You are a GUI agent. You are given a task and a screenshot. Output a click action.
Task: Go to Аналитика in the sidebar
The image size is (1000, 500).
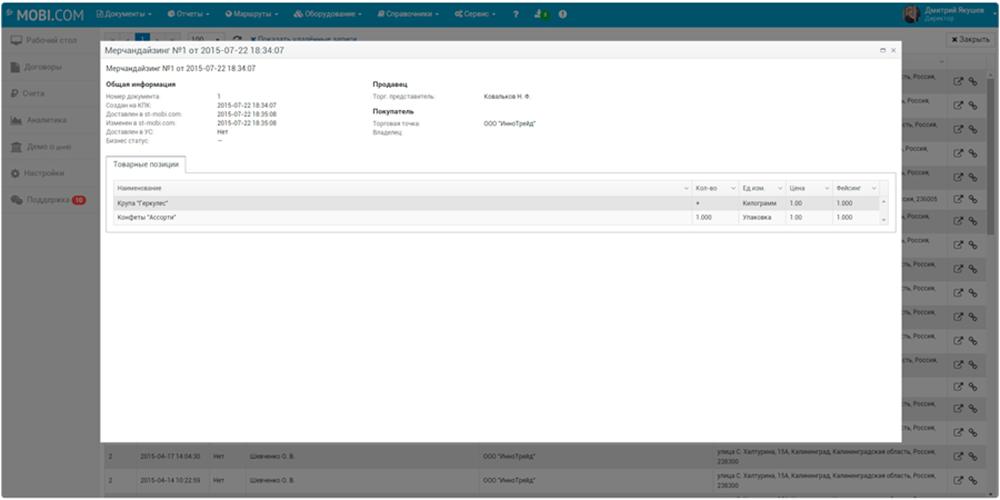click(46, 120)
